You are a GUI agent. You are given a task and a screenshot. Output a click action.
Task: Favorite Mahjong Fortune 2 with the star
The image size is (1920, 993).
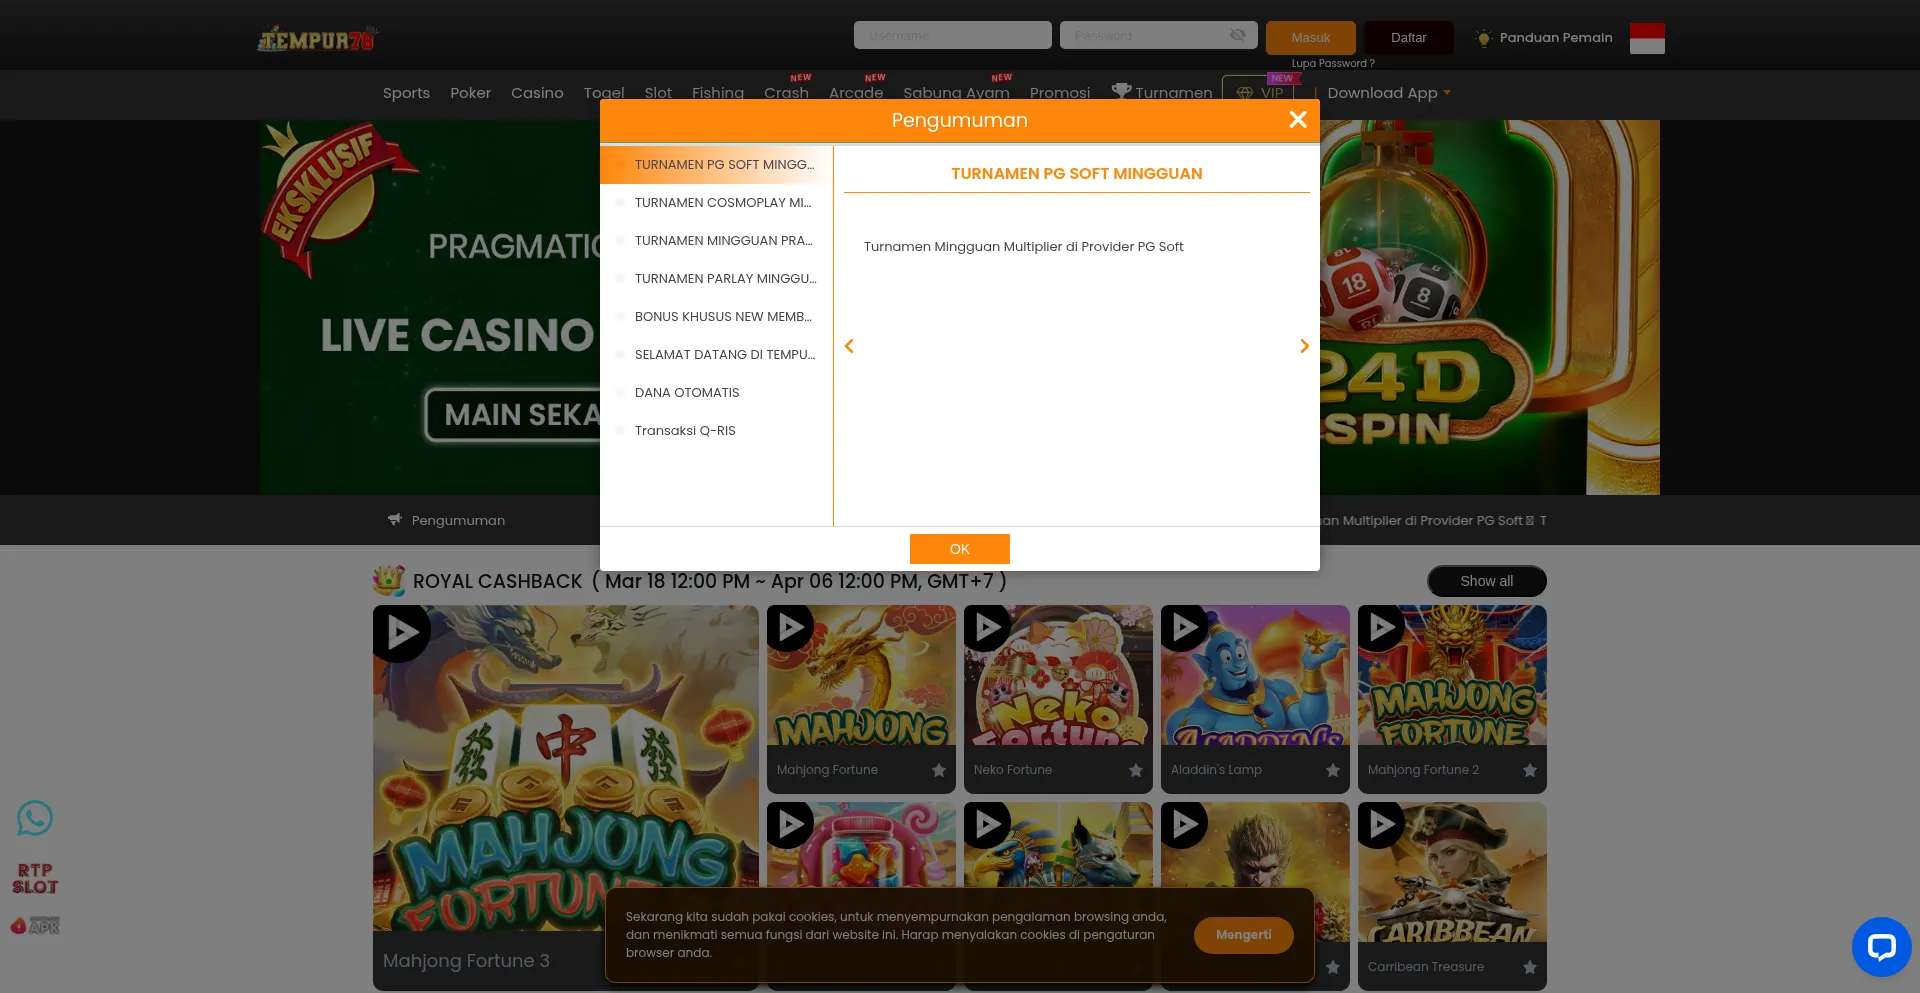tap(1530, 770)
